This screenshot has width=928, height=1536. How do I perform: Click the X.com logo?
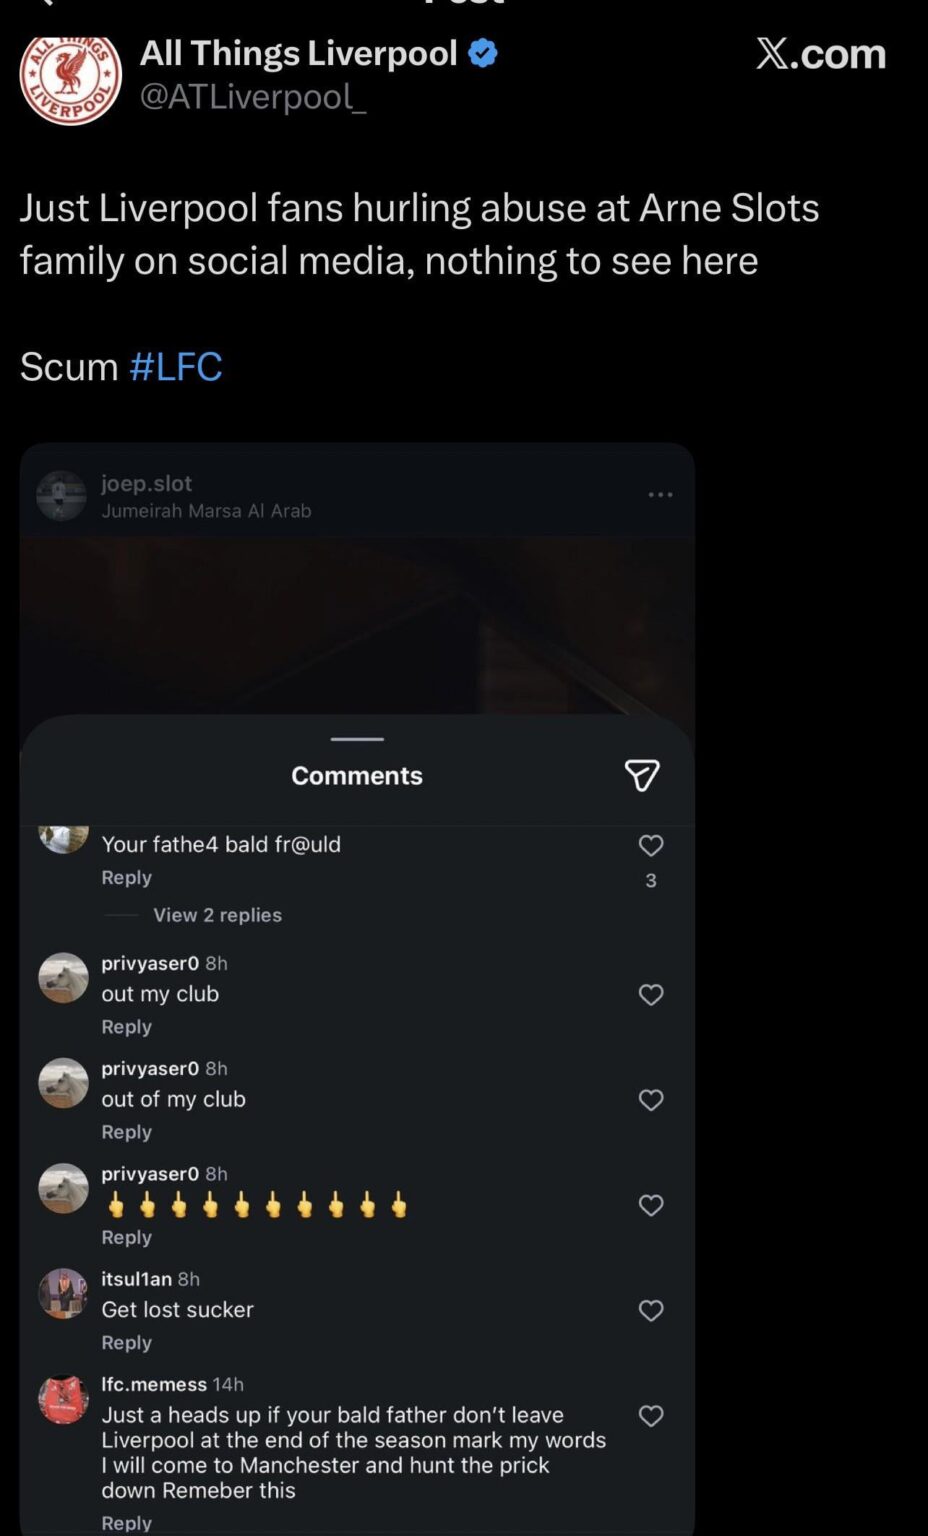point(820,54)
